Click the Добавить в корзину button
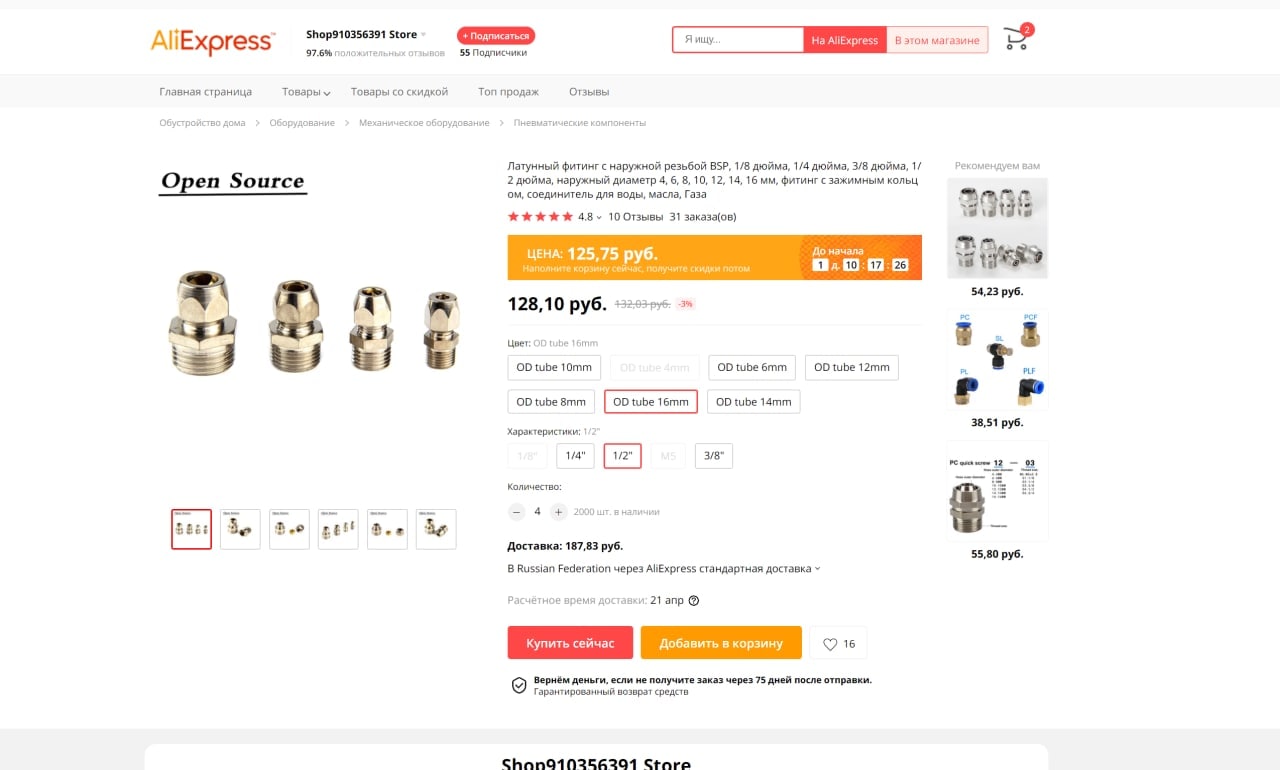 (721, 643)
